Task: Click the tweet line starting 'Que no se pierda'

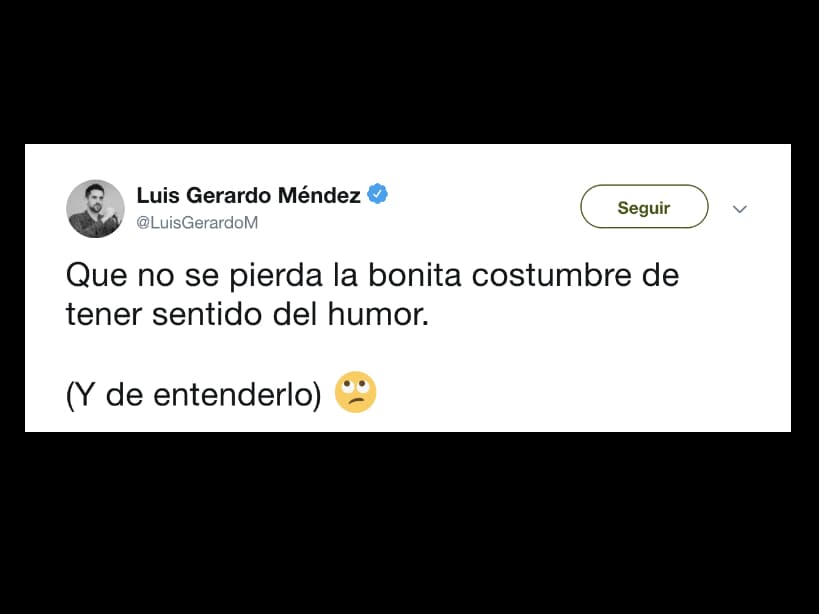Action: pyautogui.click(x=372, y=275)
